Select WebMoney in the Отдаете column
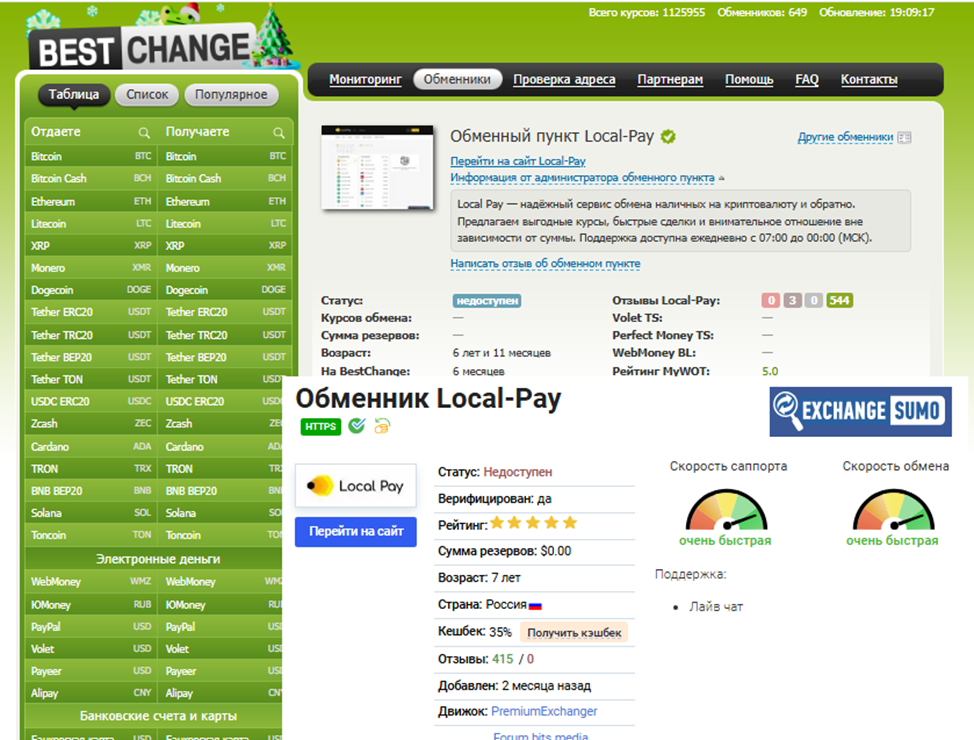Image resolution: width=974 pixels, height=740 pixels. coord(91,582)
